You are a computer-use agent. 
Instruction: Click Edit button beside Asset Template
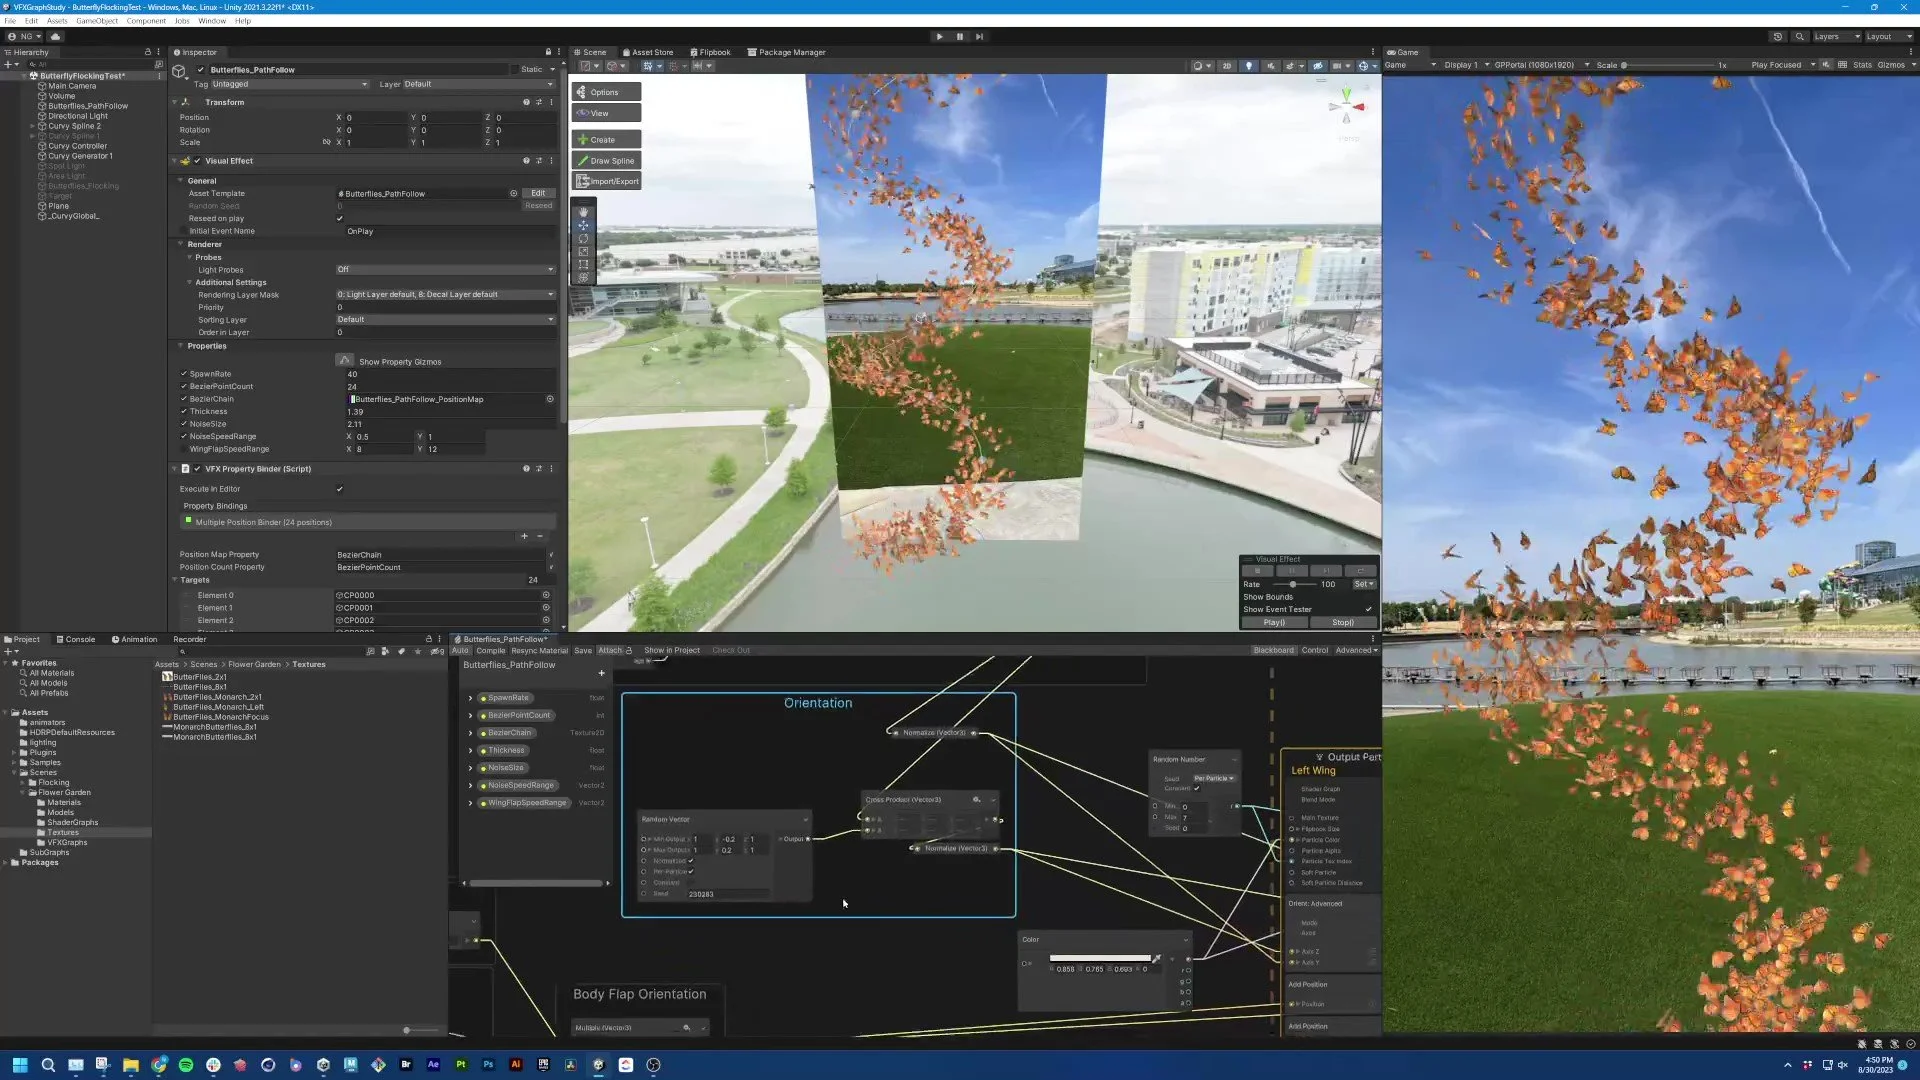[x=538, y=193]
